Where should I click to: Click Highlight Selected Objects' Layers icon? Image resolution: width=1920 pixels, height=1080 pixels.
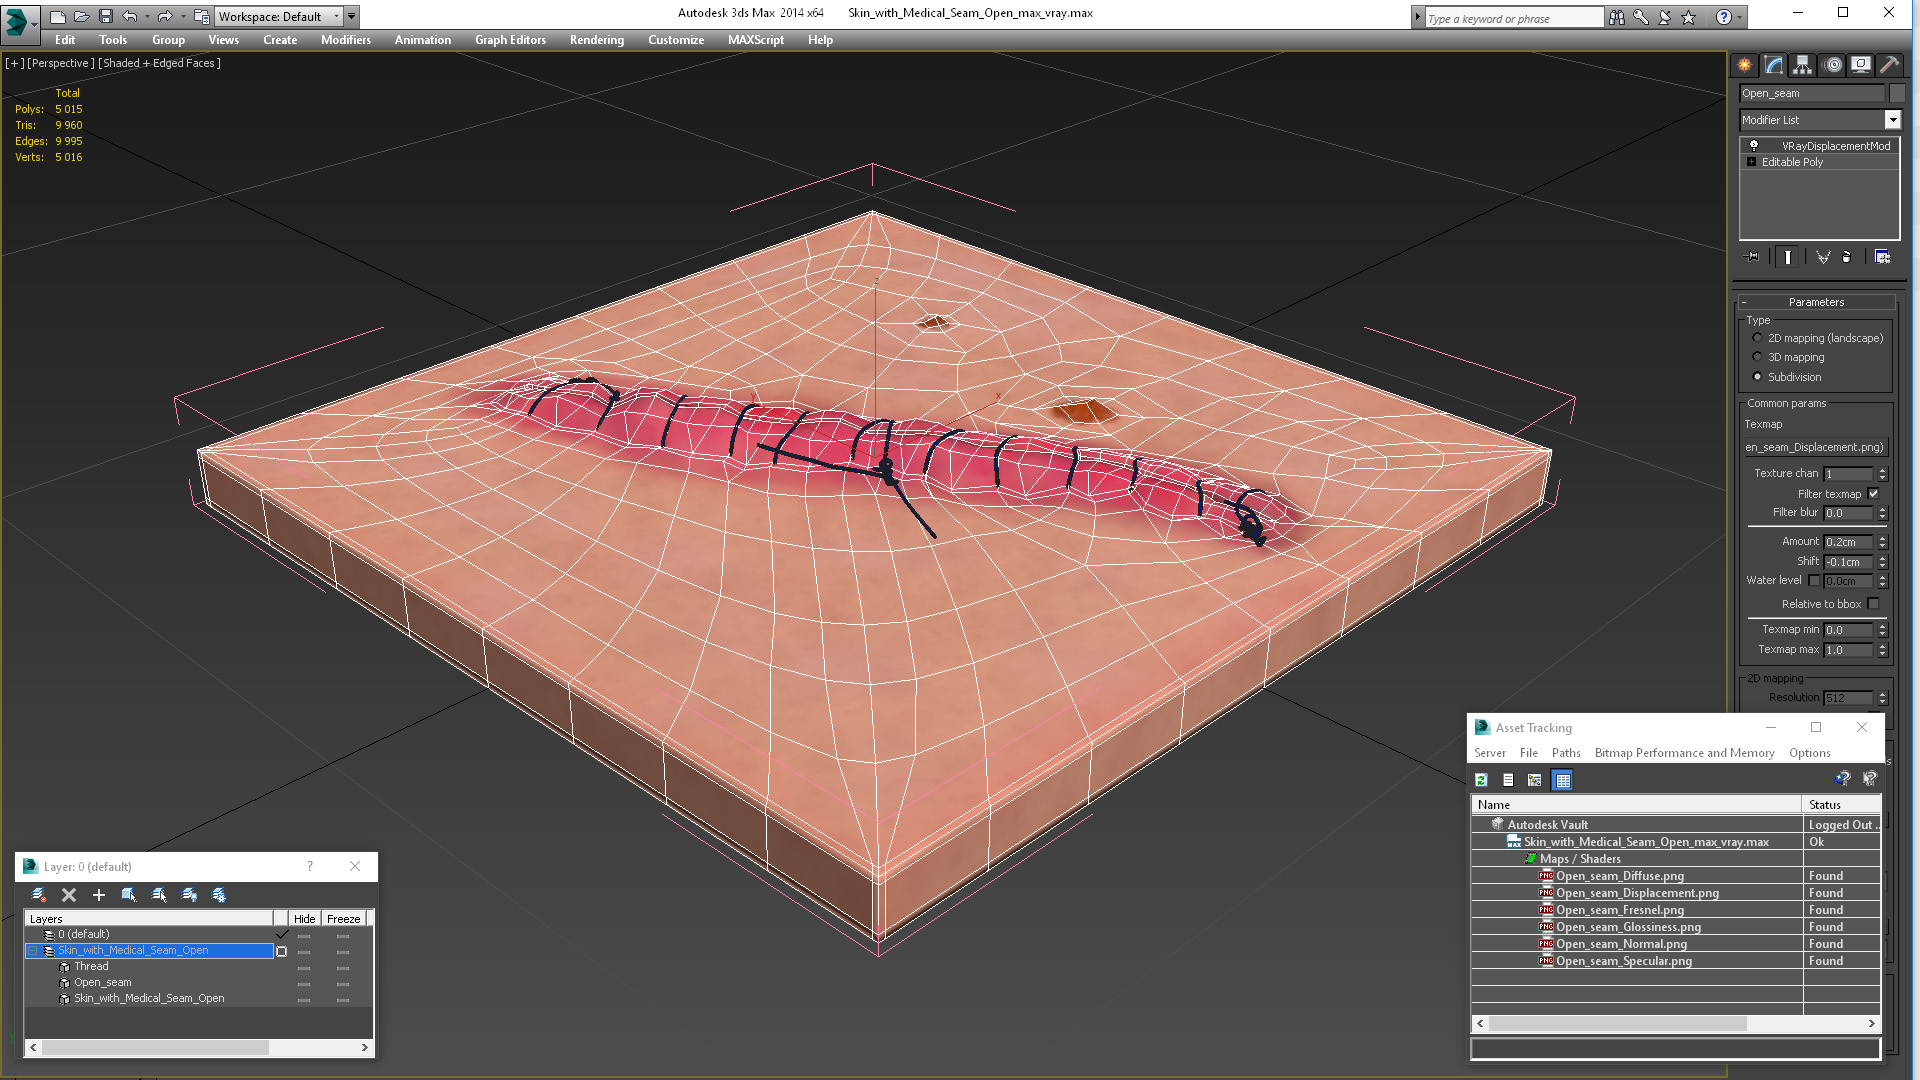[x=159, y=895]
